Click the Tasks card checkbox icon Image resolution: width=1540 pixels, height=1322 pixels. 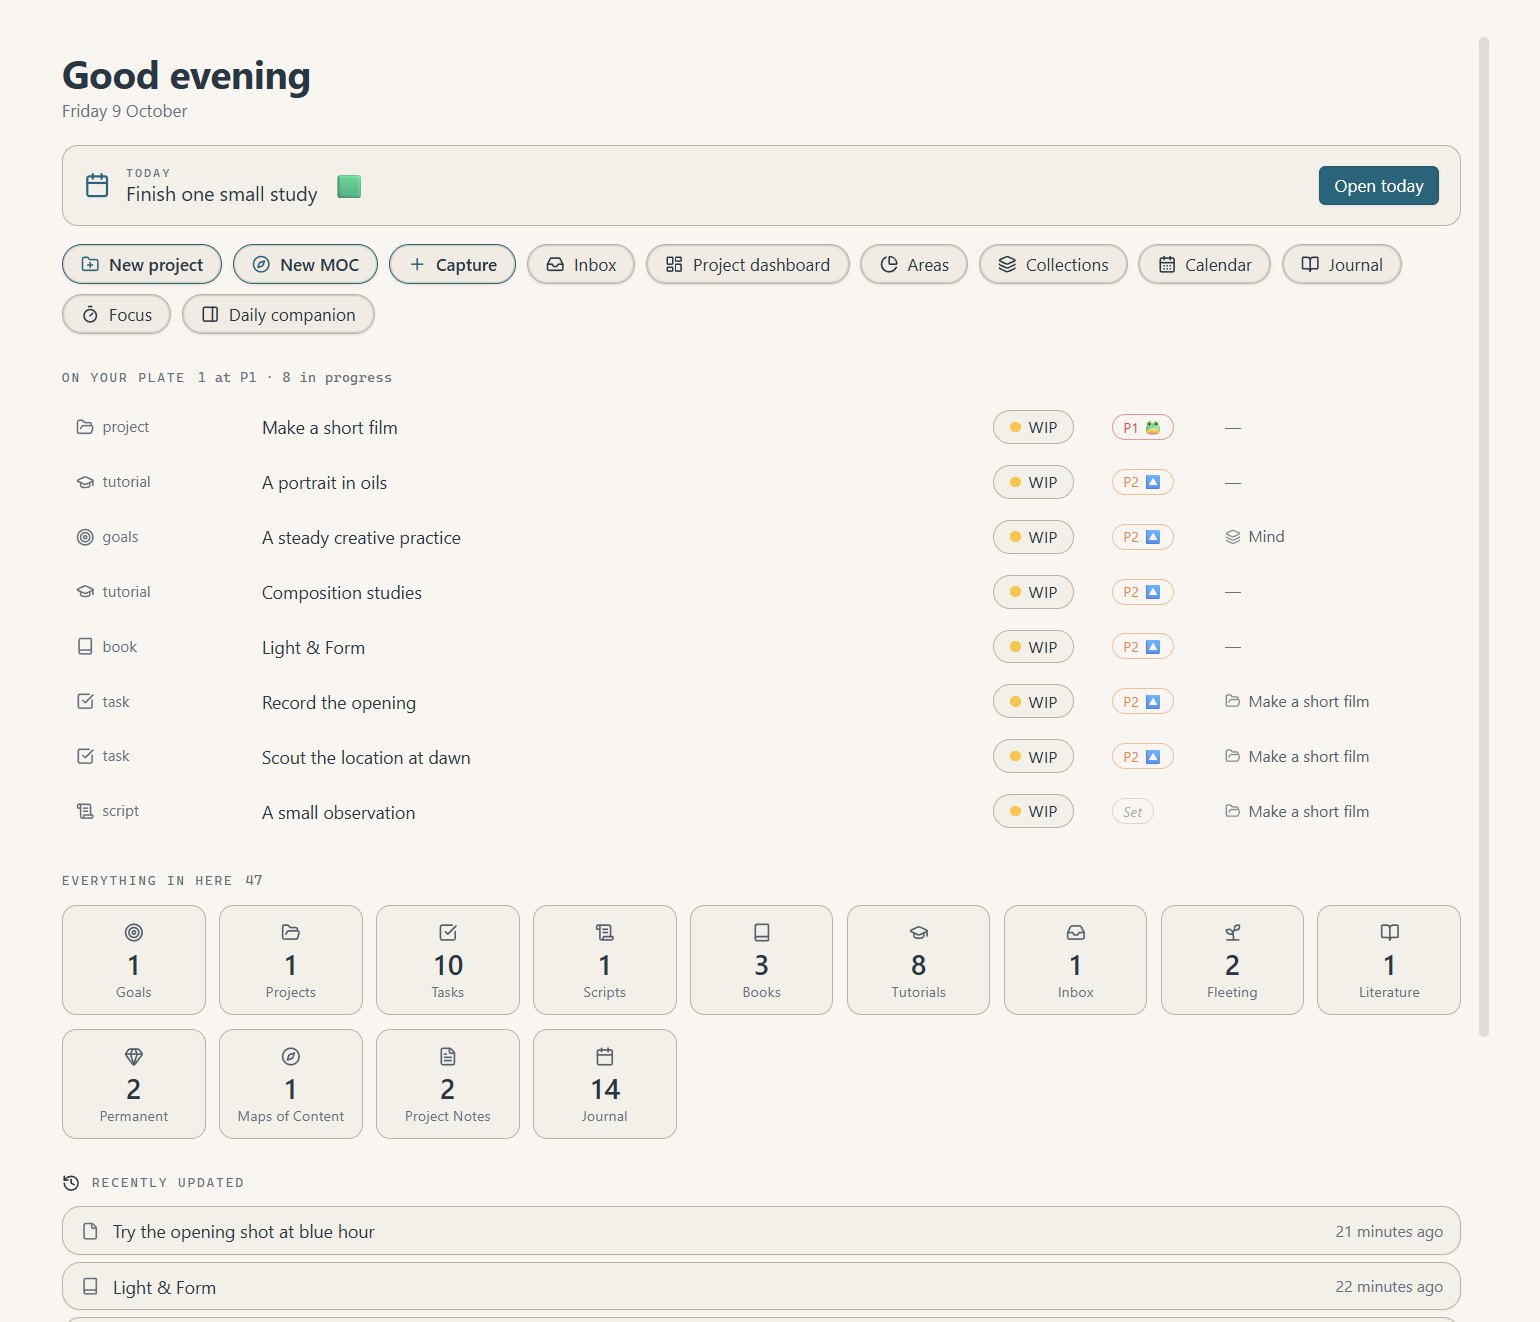448,932
